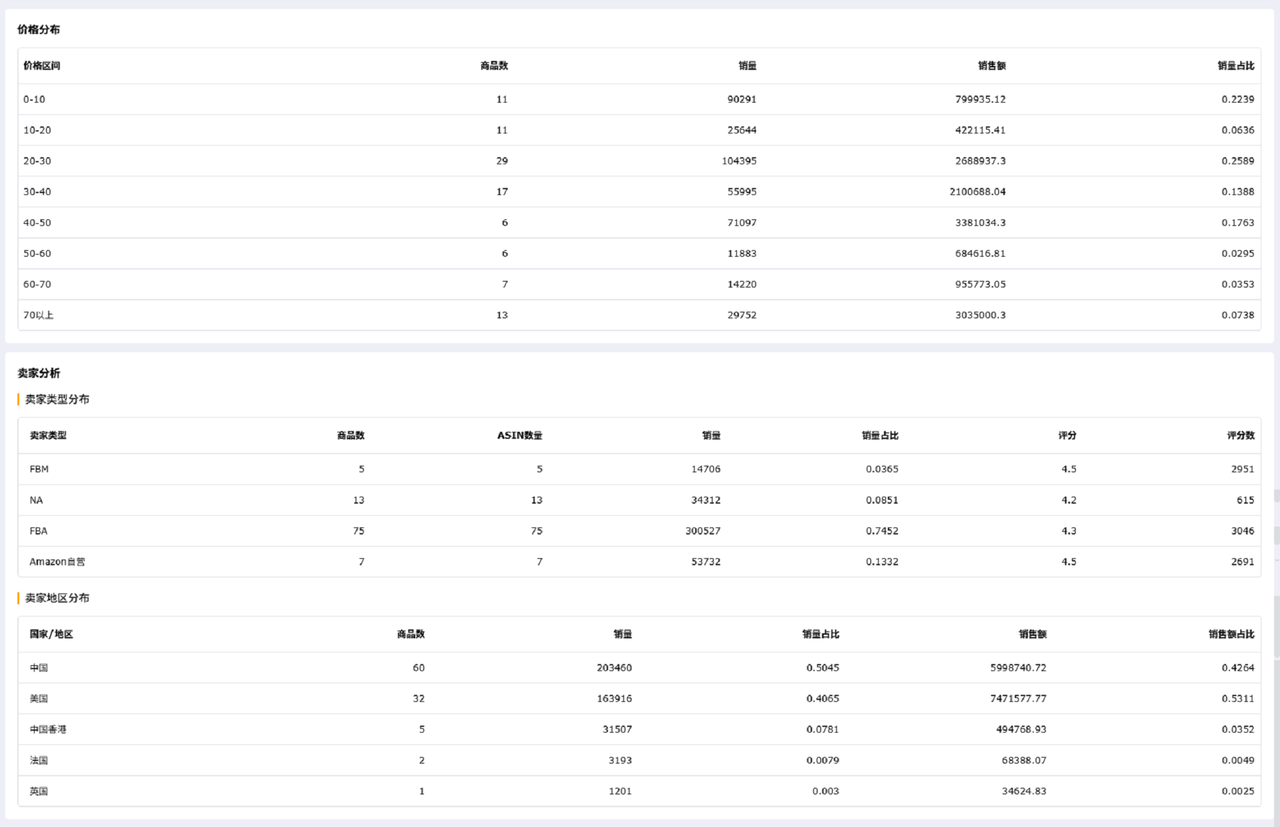1280x827 pixels.
Task: Click the 卖家类型 column header
Action: pyautogui.click(x=48, y=436)
